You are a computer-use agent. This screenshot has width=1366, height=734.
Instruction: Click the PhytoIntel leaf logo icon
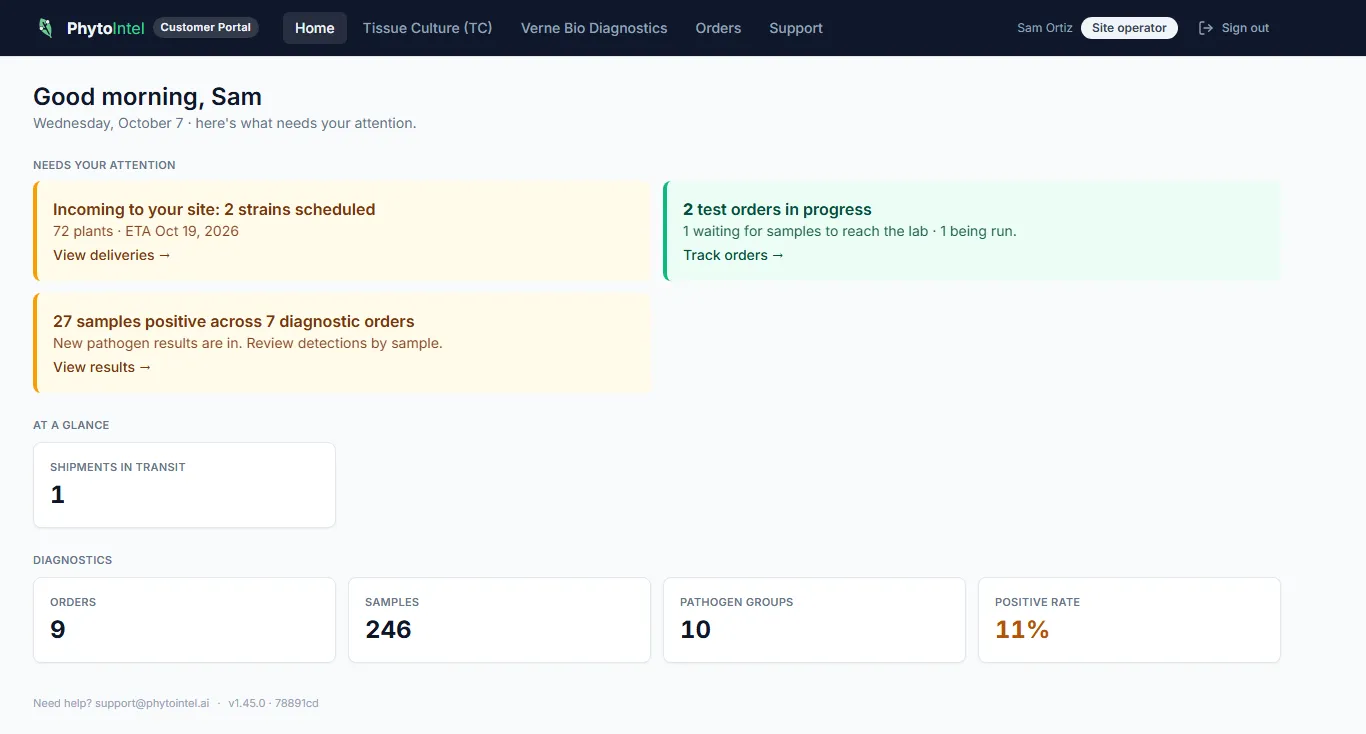point(45,28)
